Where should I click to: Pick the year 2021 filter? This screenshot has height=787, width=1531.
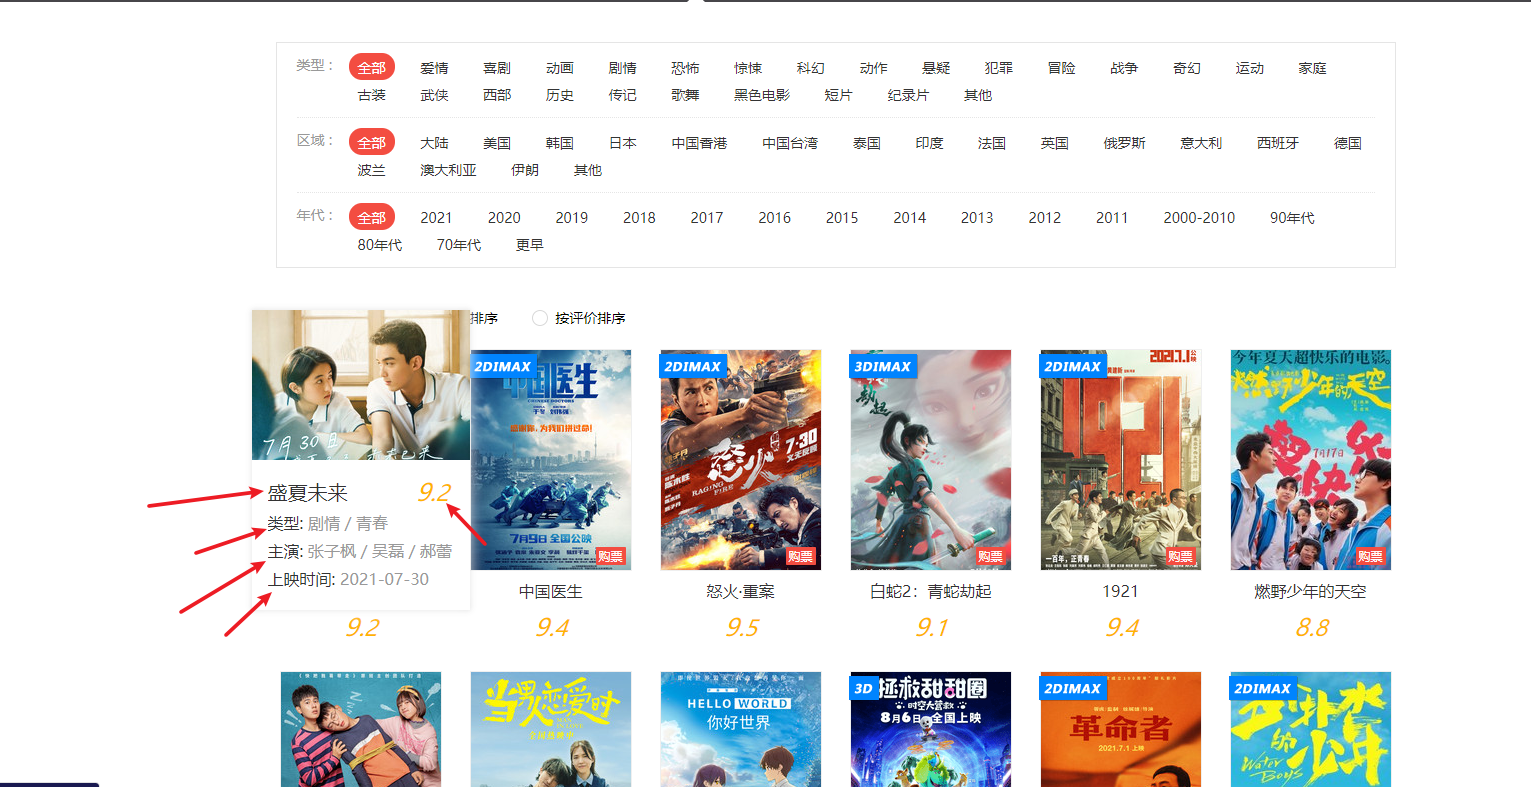(436, 218)
